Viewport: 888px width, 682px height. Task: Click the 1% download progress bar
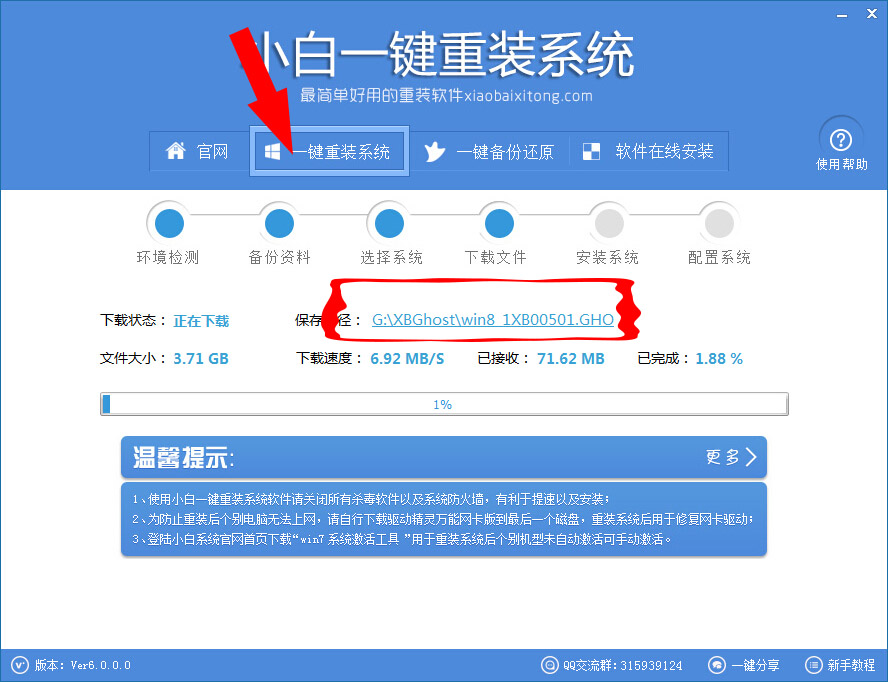[444, 403]
